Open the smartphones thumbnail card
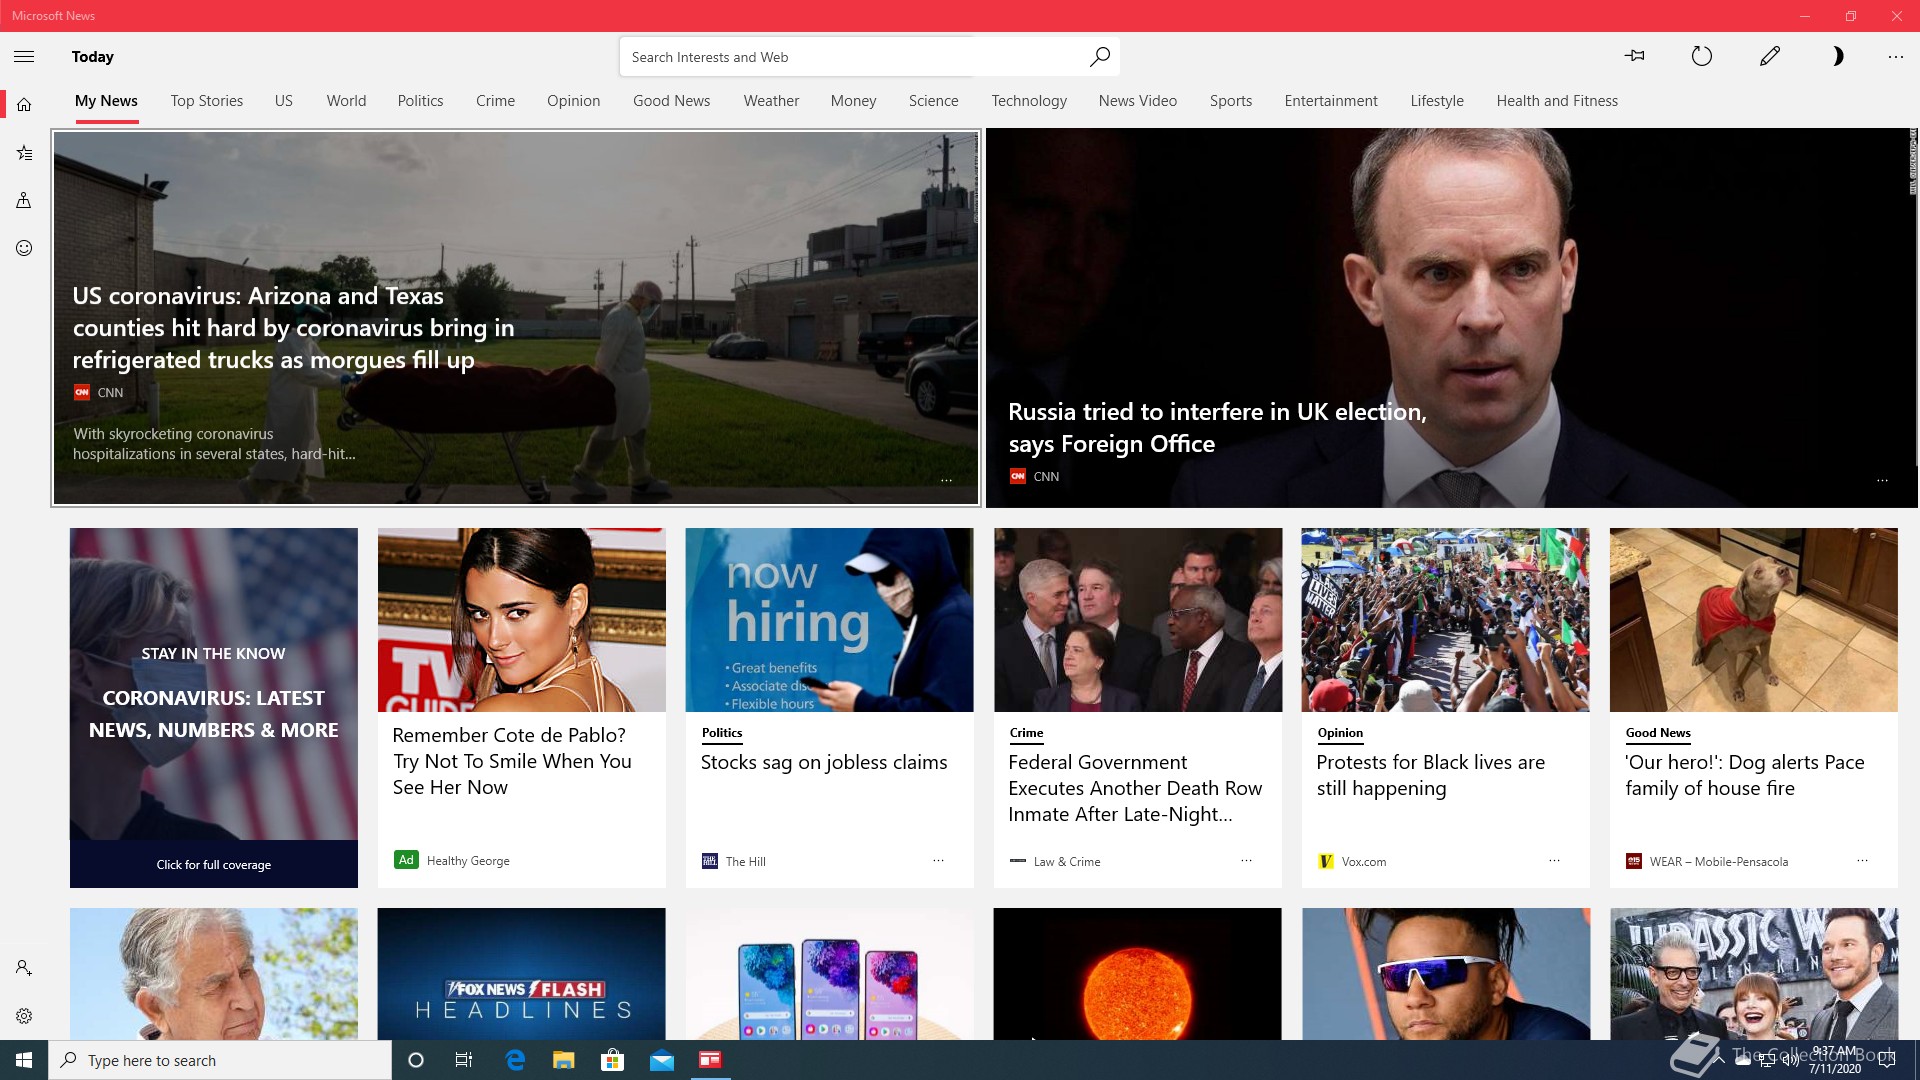Viewport: 1920px width, 1080px height. tap(829, 974)
